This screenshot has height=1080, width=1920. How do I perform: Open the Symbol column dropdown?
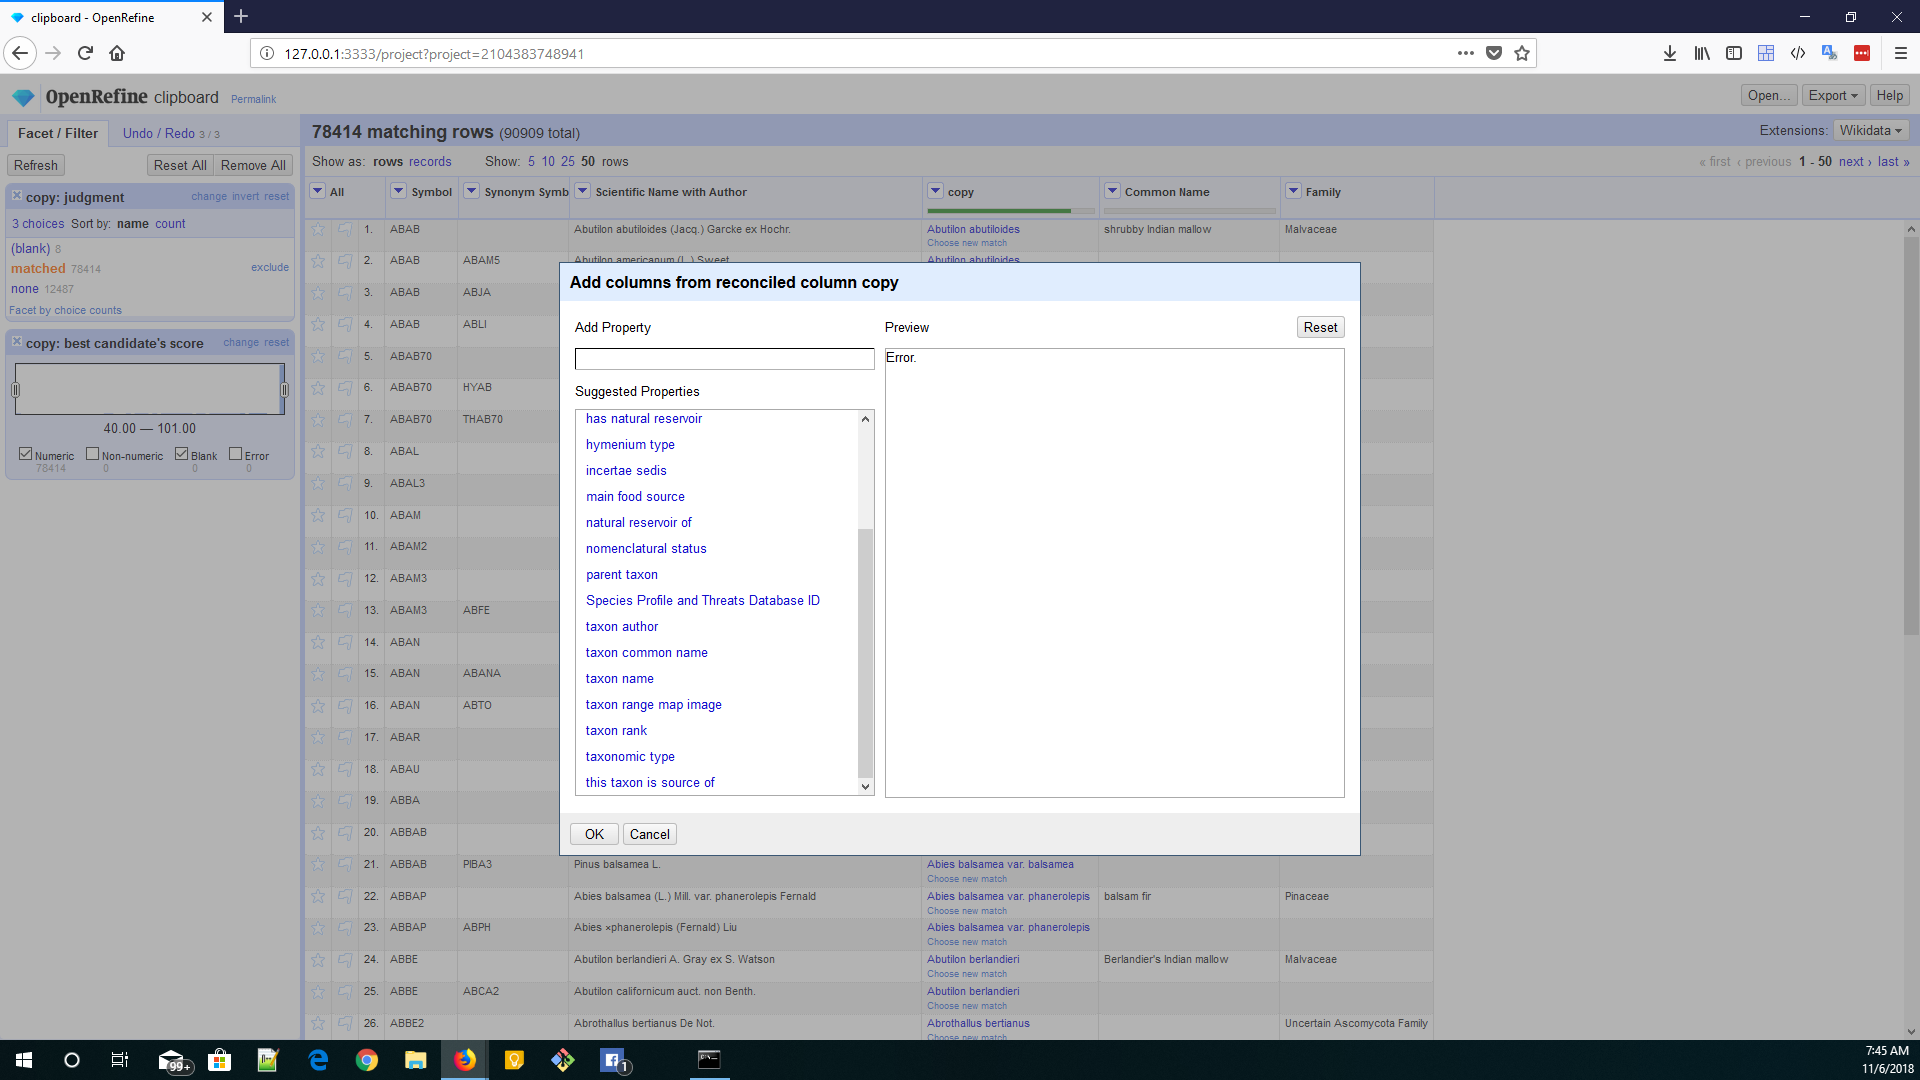pos(399,191)
